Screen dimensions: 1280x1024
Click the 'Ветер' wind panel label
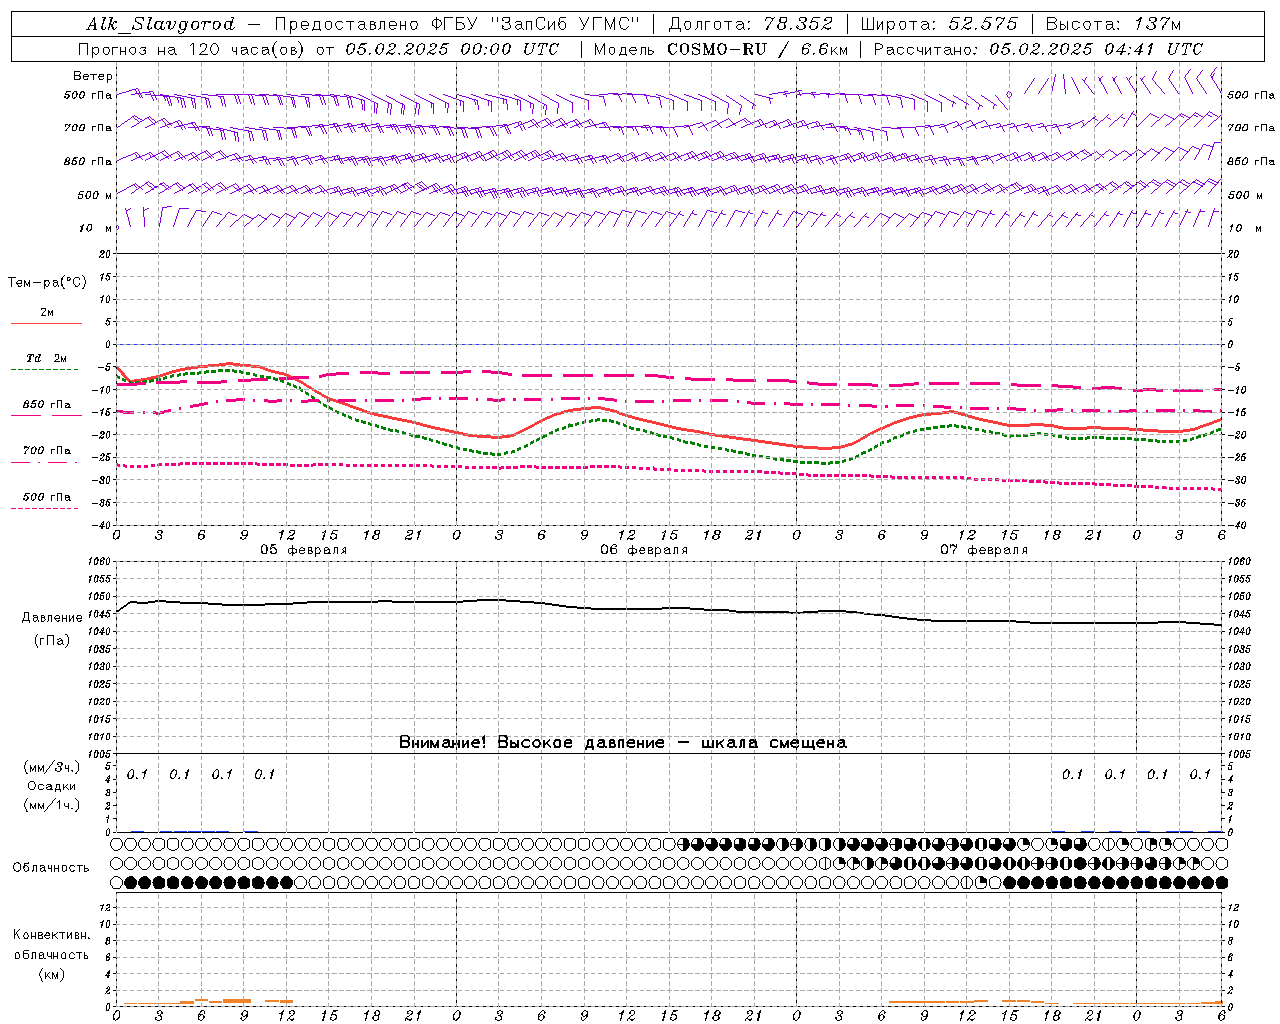click(x=93, y=76)
